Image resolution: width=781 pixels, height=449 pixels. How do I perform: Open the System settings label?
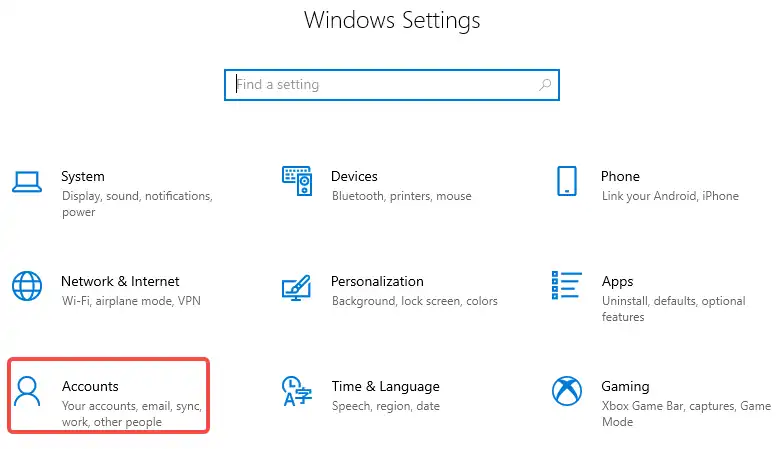(83, 176)
